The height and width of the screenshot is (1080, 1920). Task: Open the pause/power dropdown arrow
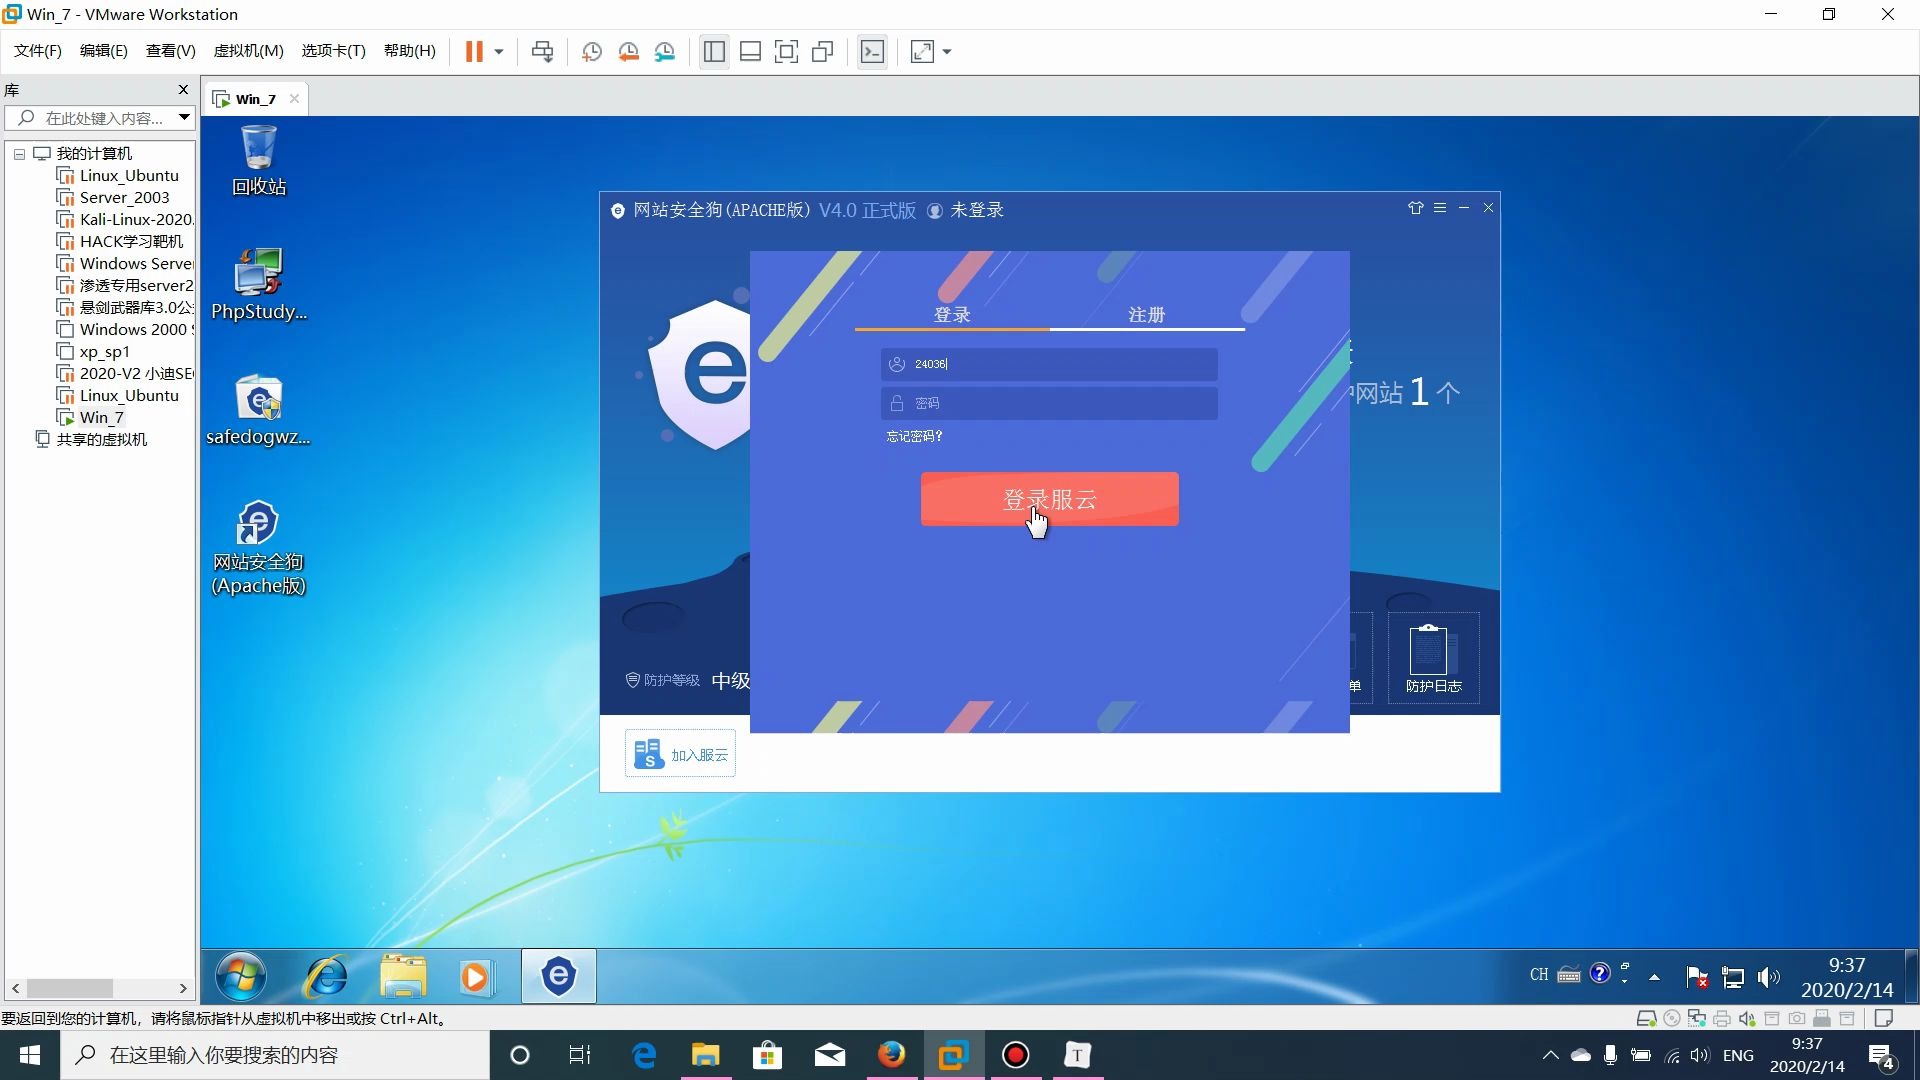498,51
